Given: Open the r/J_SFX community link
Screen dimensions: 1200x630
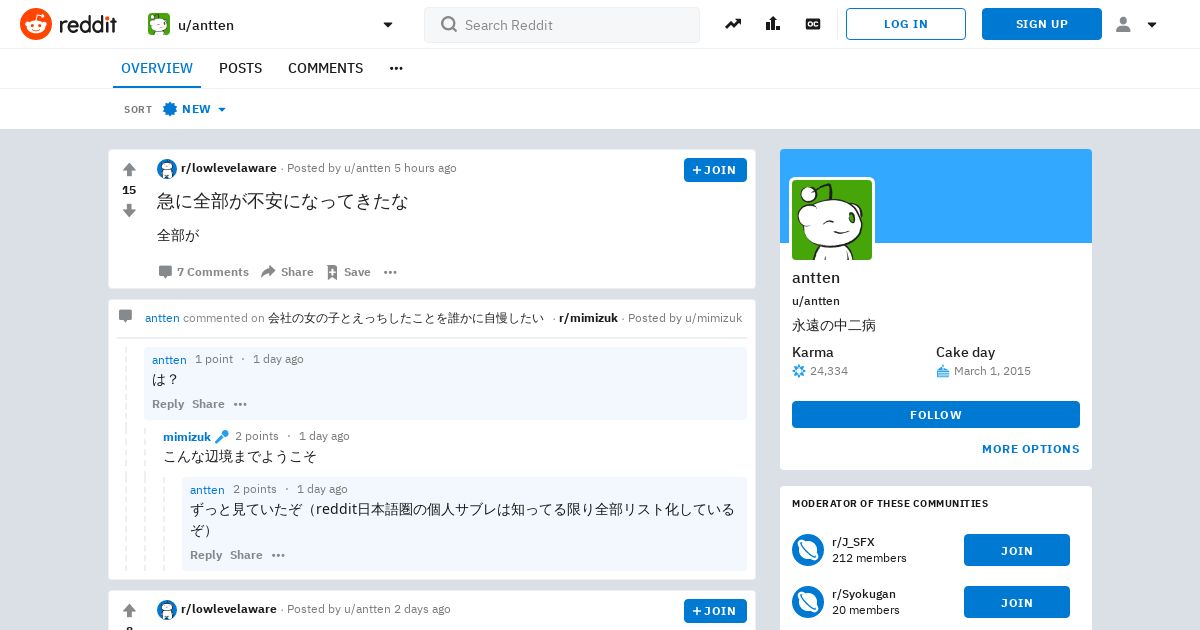Looking at the screenshot, I should click(x=853, y=542).
